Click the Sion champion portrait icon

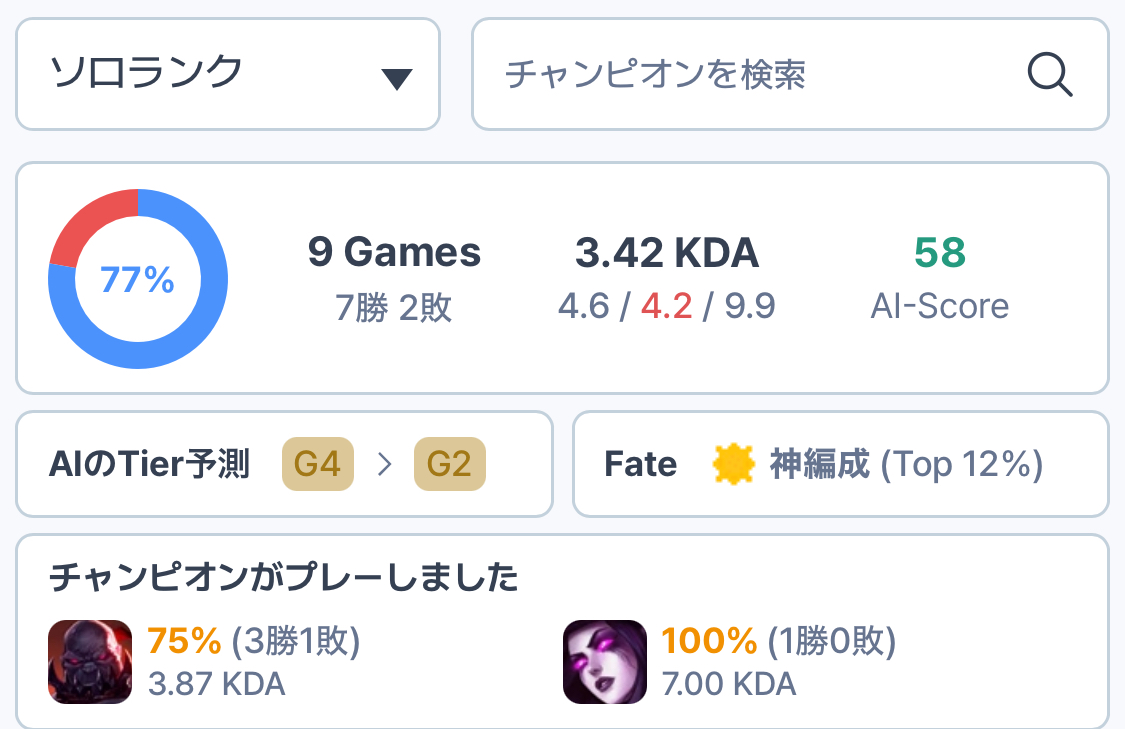[x=90, y=661]
